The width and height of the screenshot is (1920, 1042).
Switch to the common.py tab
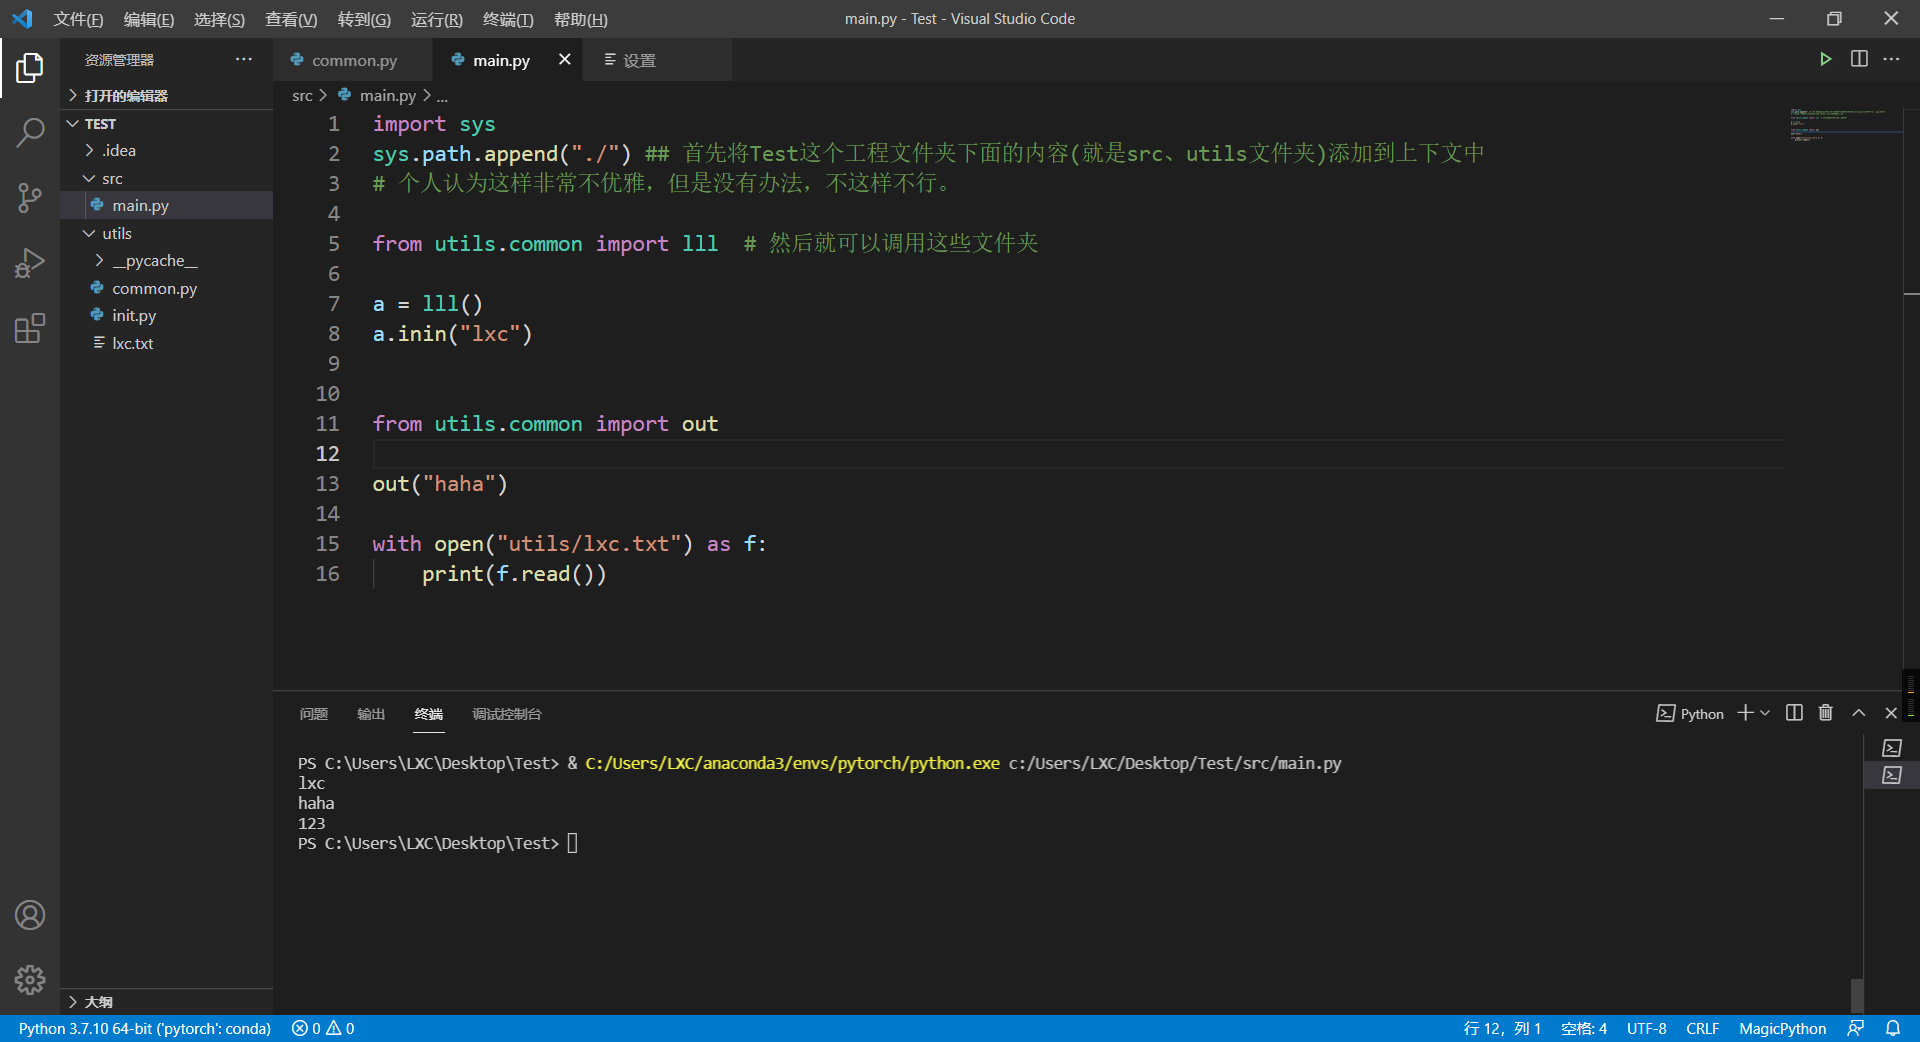pos(353,60)
